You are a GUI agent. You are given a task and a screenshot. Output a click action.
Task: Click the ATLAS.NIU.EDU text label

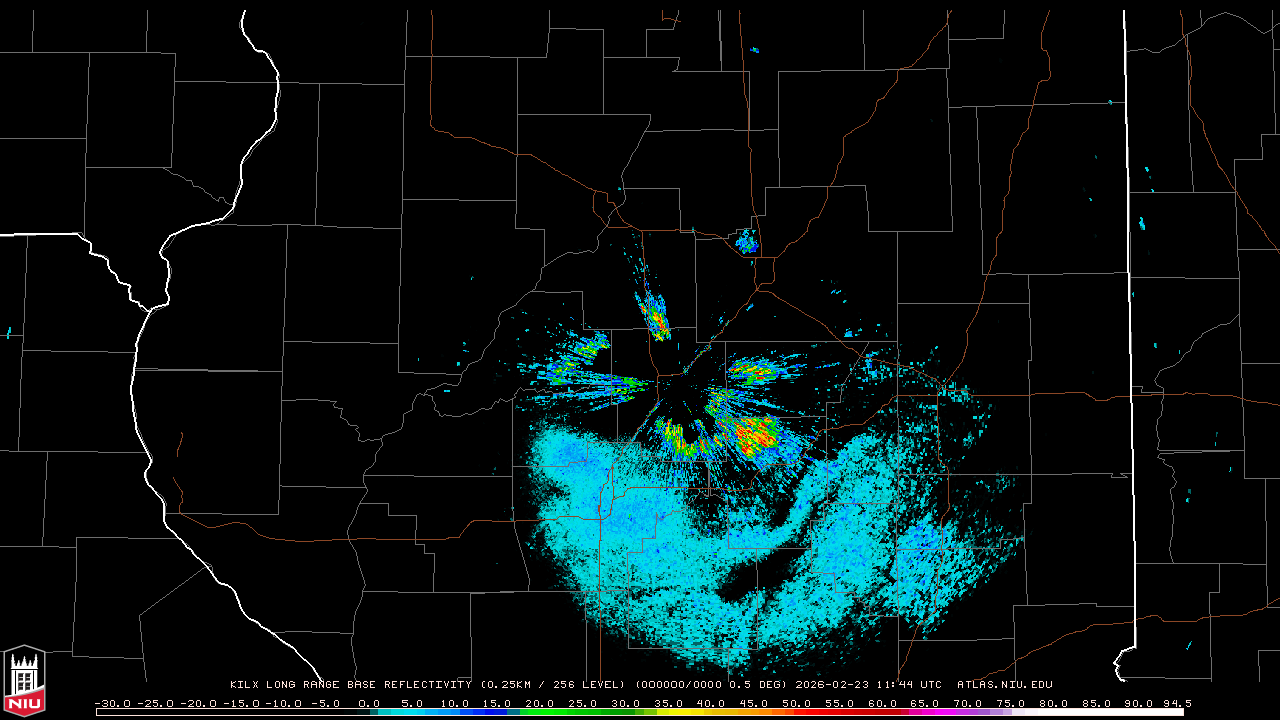pos(1004,685)
